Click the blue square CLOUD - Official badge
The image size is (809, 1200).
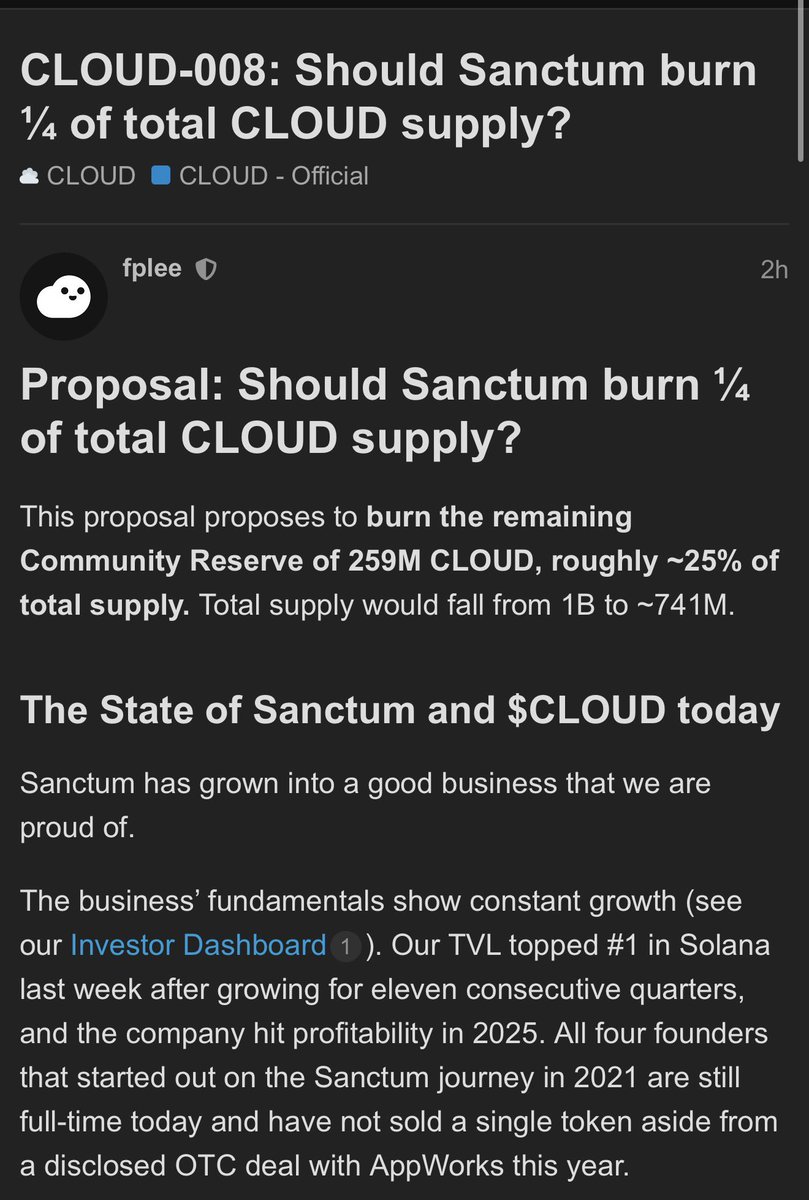161,176
